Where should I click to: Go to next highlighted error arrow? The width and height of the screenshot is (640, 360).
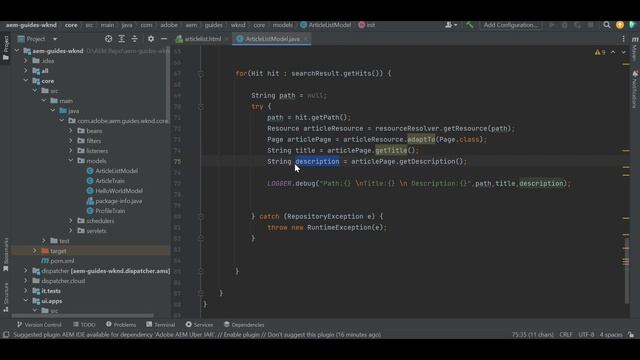coord(623,52)
